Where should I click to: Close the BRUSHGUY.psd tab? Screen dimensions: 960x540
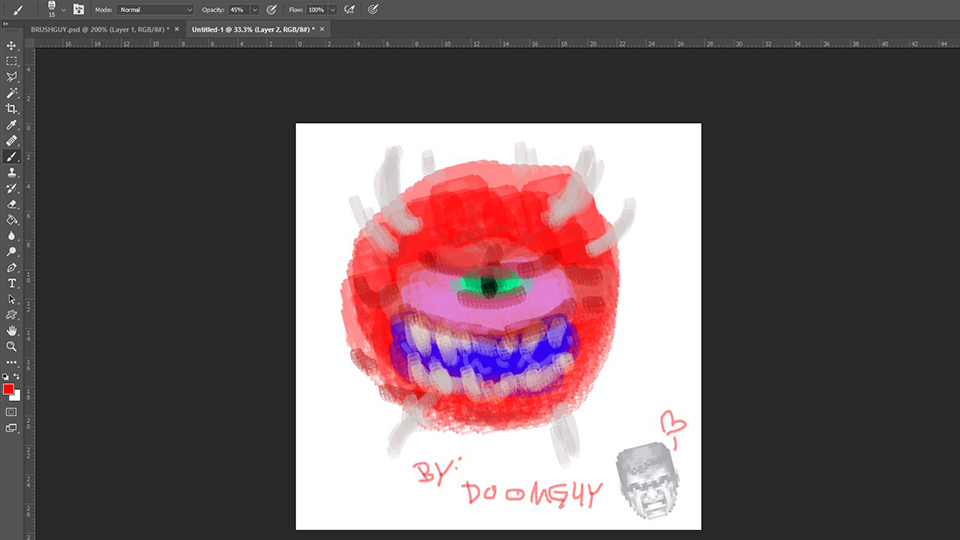[x=177, y=29]
